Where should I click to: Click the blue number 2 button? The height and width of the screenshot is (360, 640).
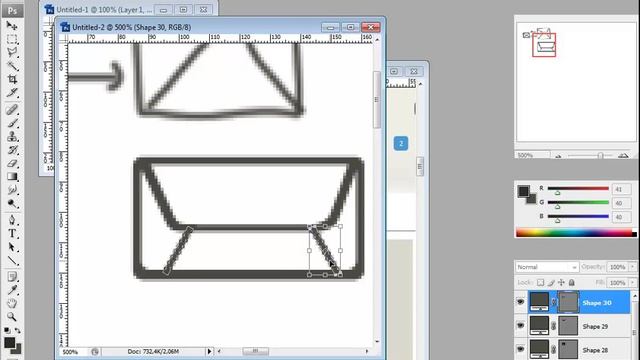(401, 143)
